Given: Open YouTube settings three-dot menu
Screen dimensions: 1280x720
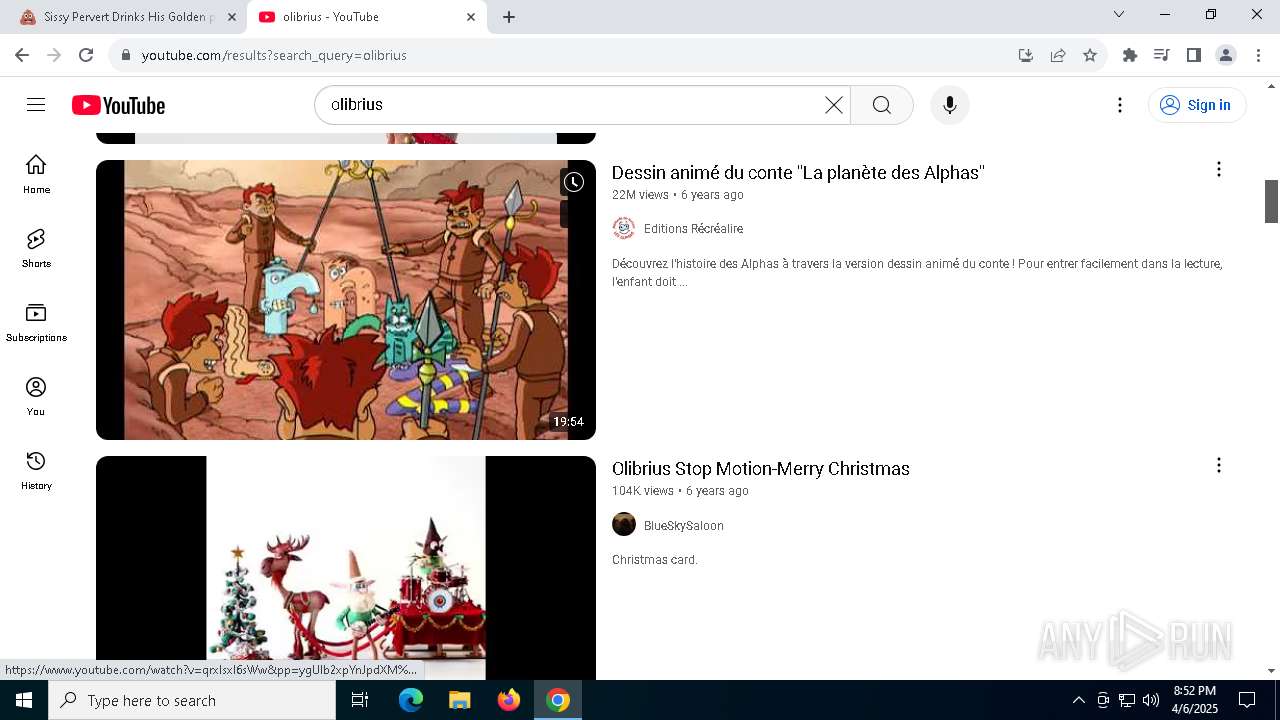Looking at the screenshot, I should [x=1120, y=105].
